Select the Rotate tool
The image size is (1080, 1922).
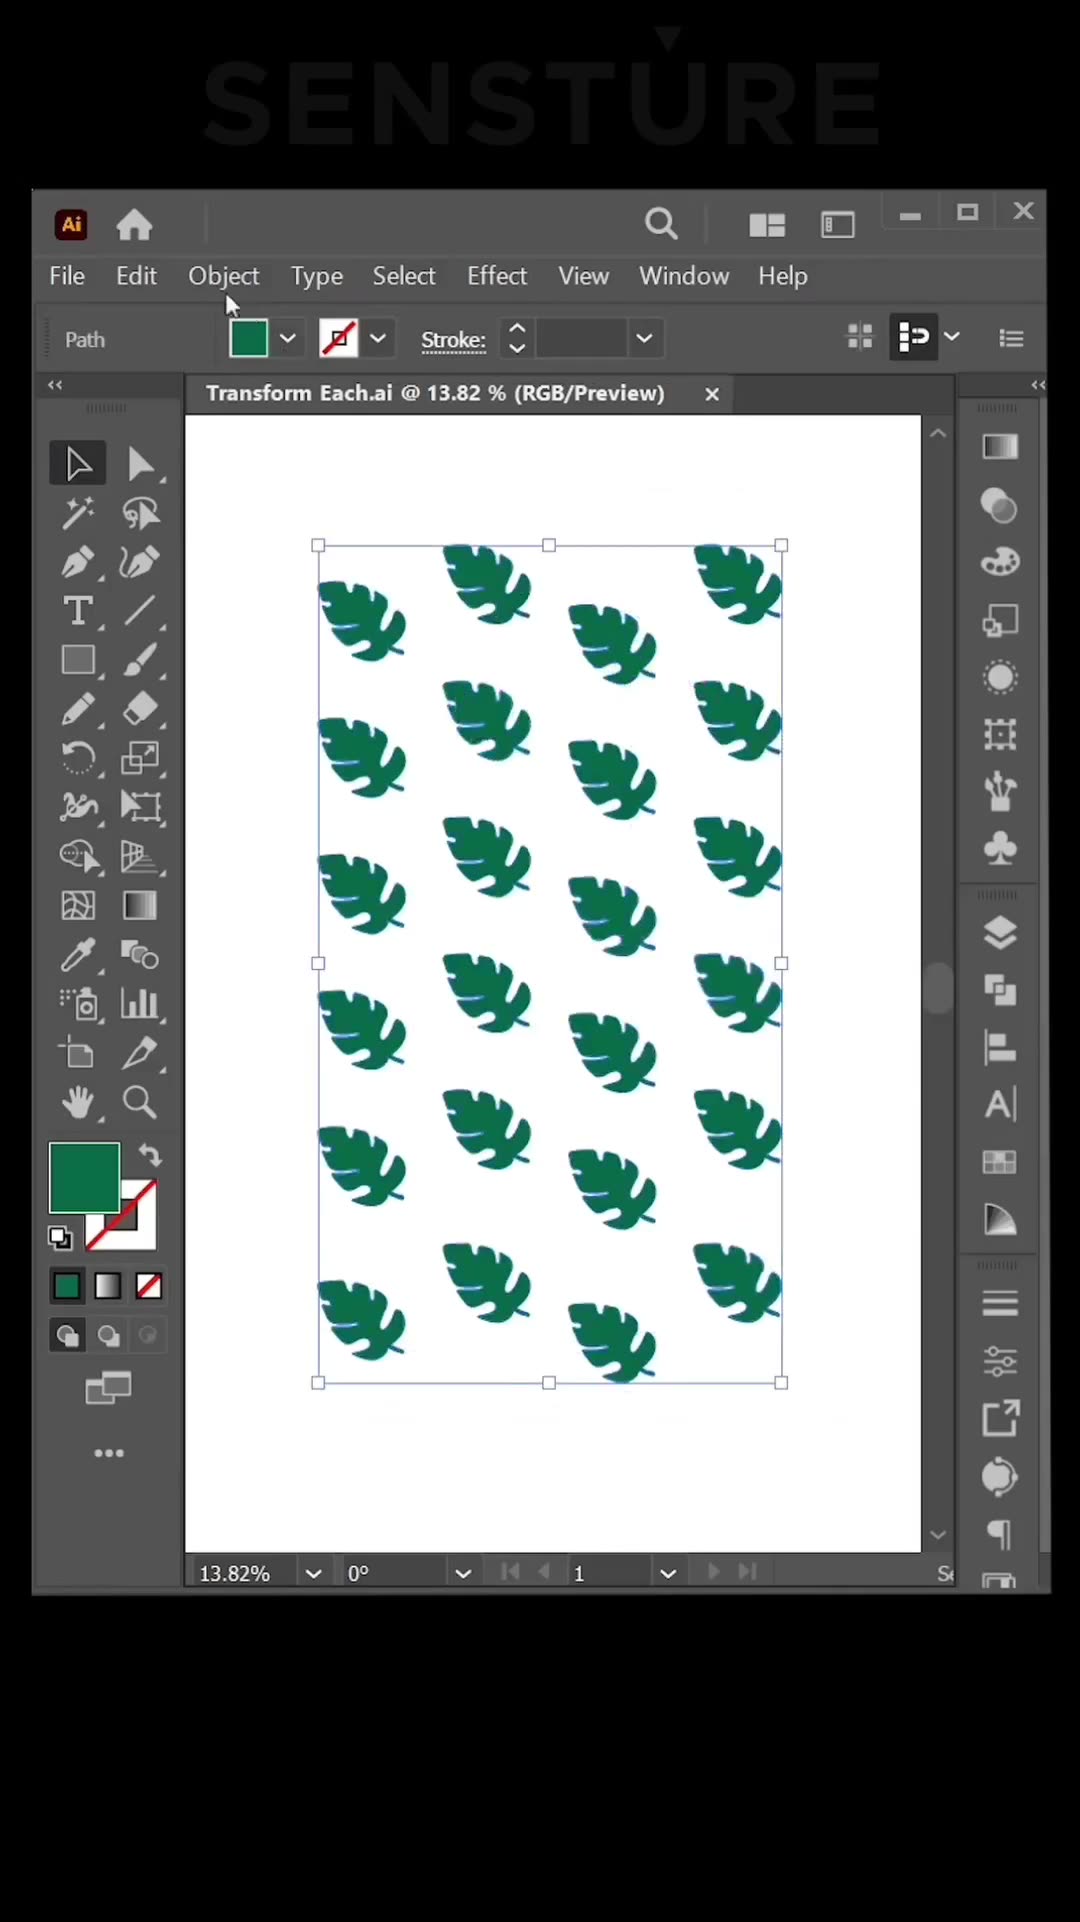78,758
